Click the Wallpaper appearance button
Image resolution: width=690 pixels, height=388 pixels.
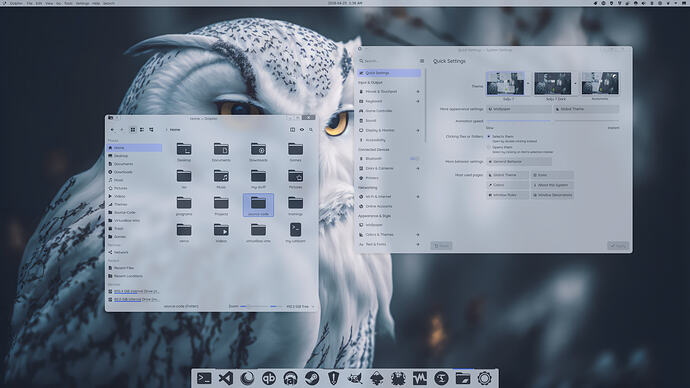click(x=519, y=109)
